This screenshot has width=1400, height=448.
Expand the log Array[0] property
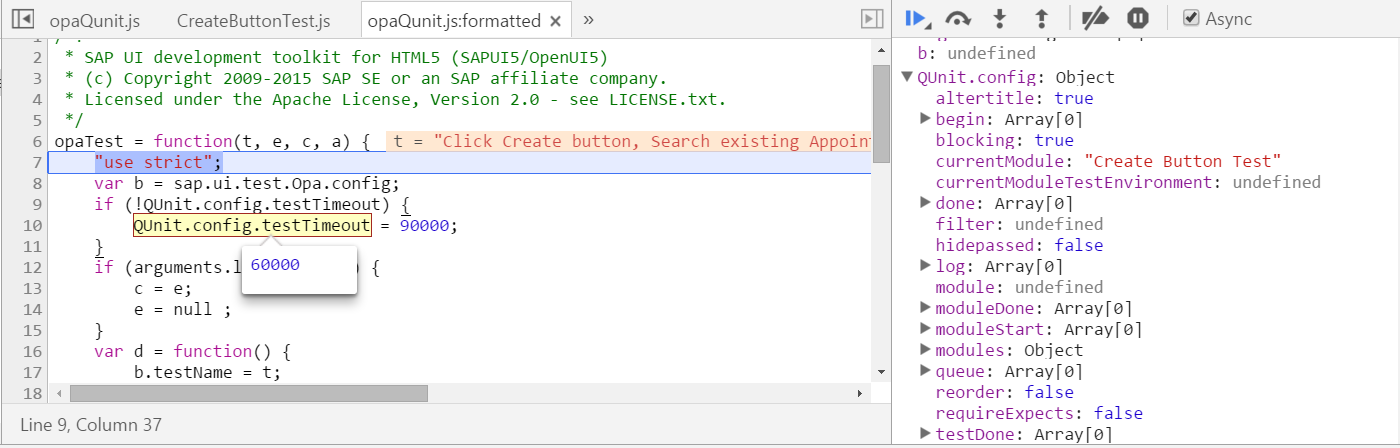coord(925,266)
